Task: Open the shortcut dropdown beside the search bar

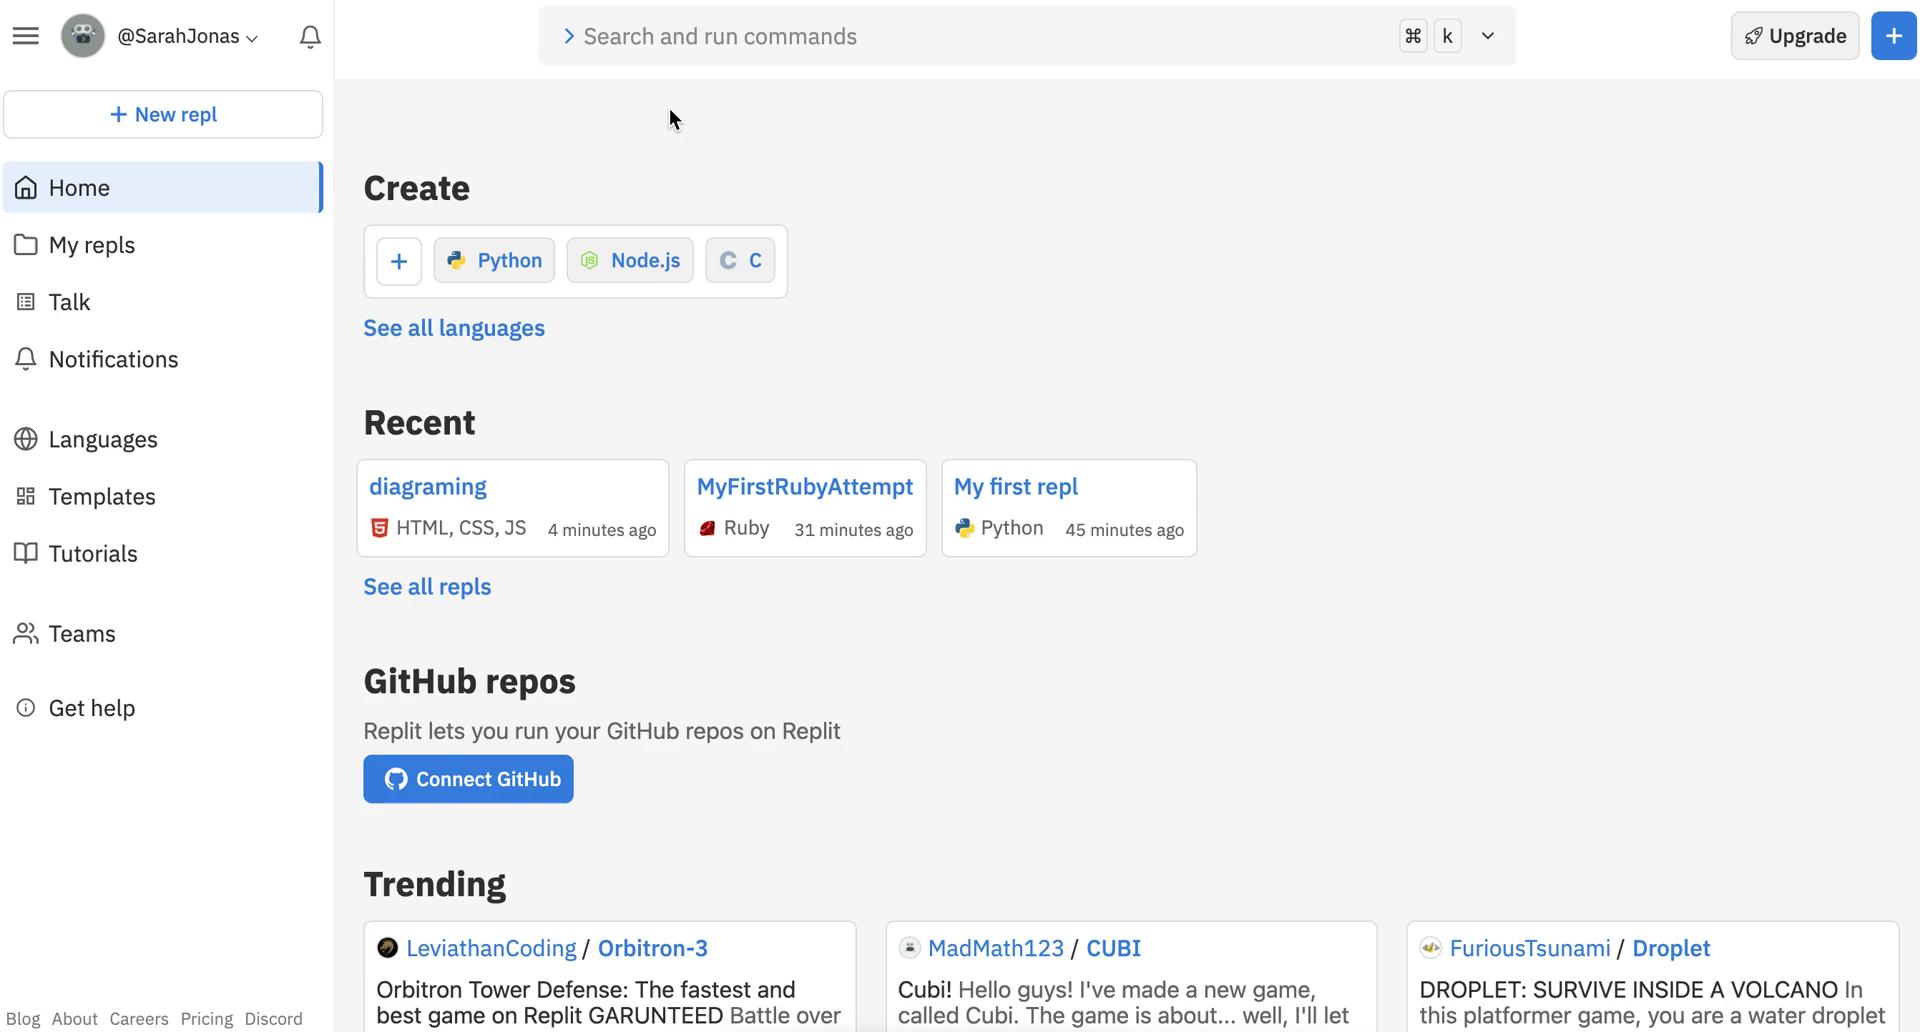Action: click(1487, 35)
